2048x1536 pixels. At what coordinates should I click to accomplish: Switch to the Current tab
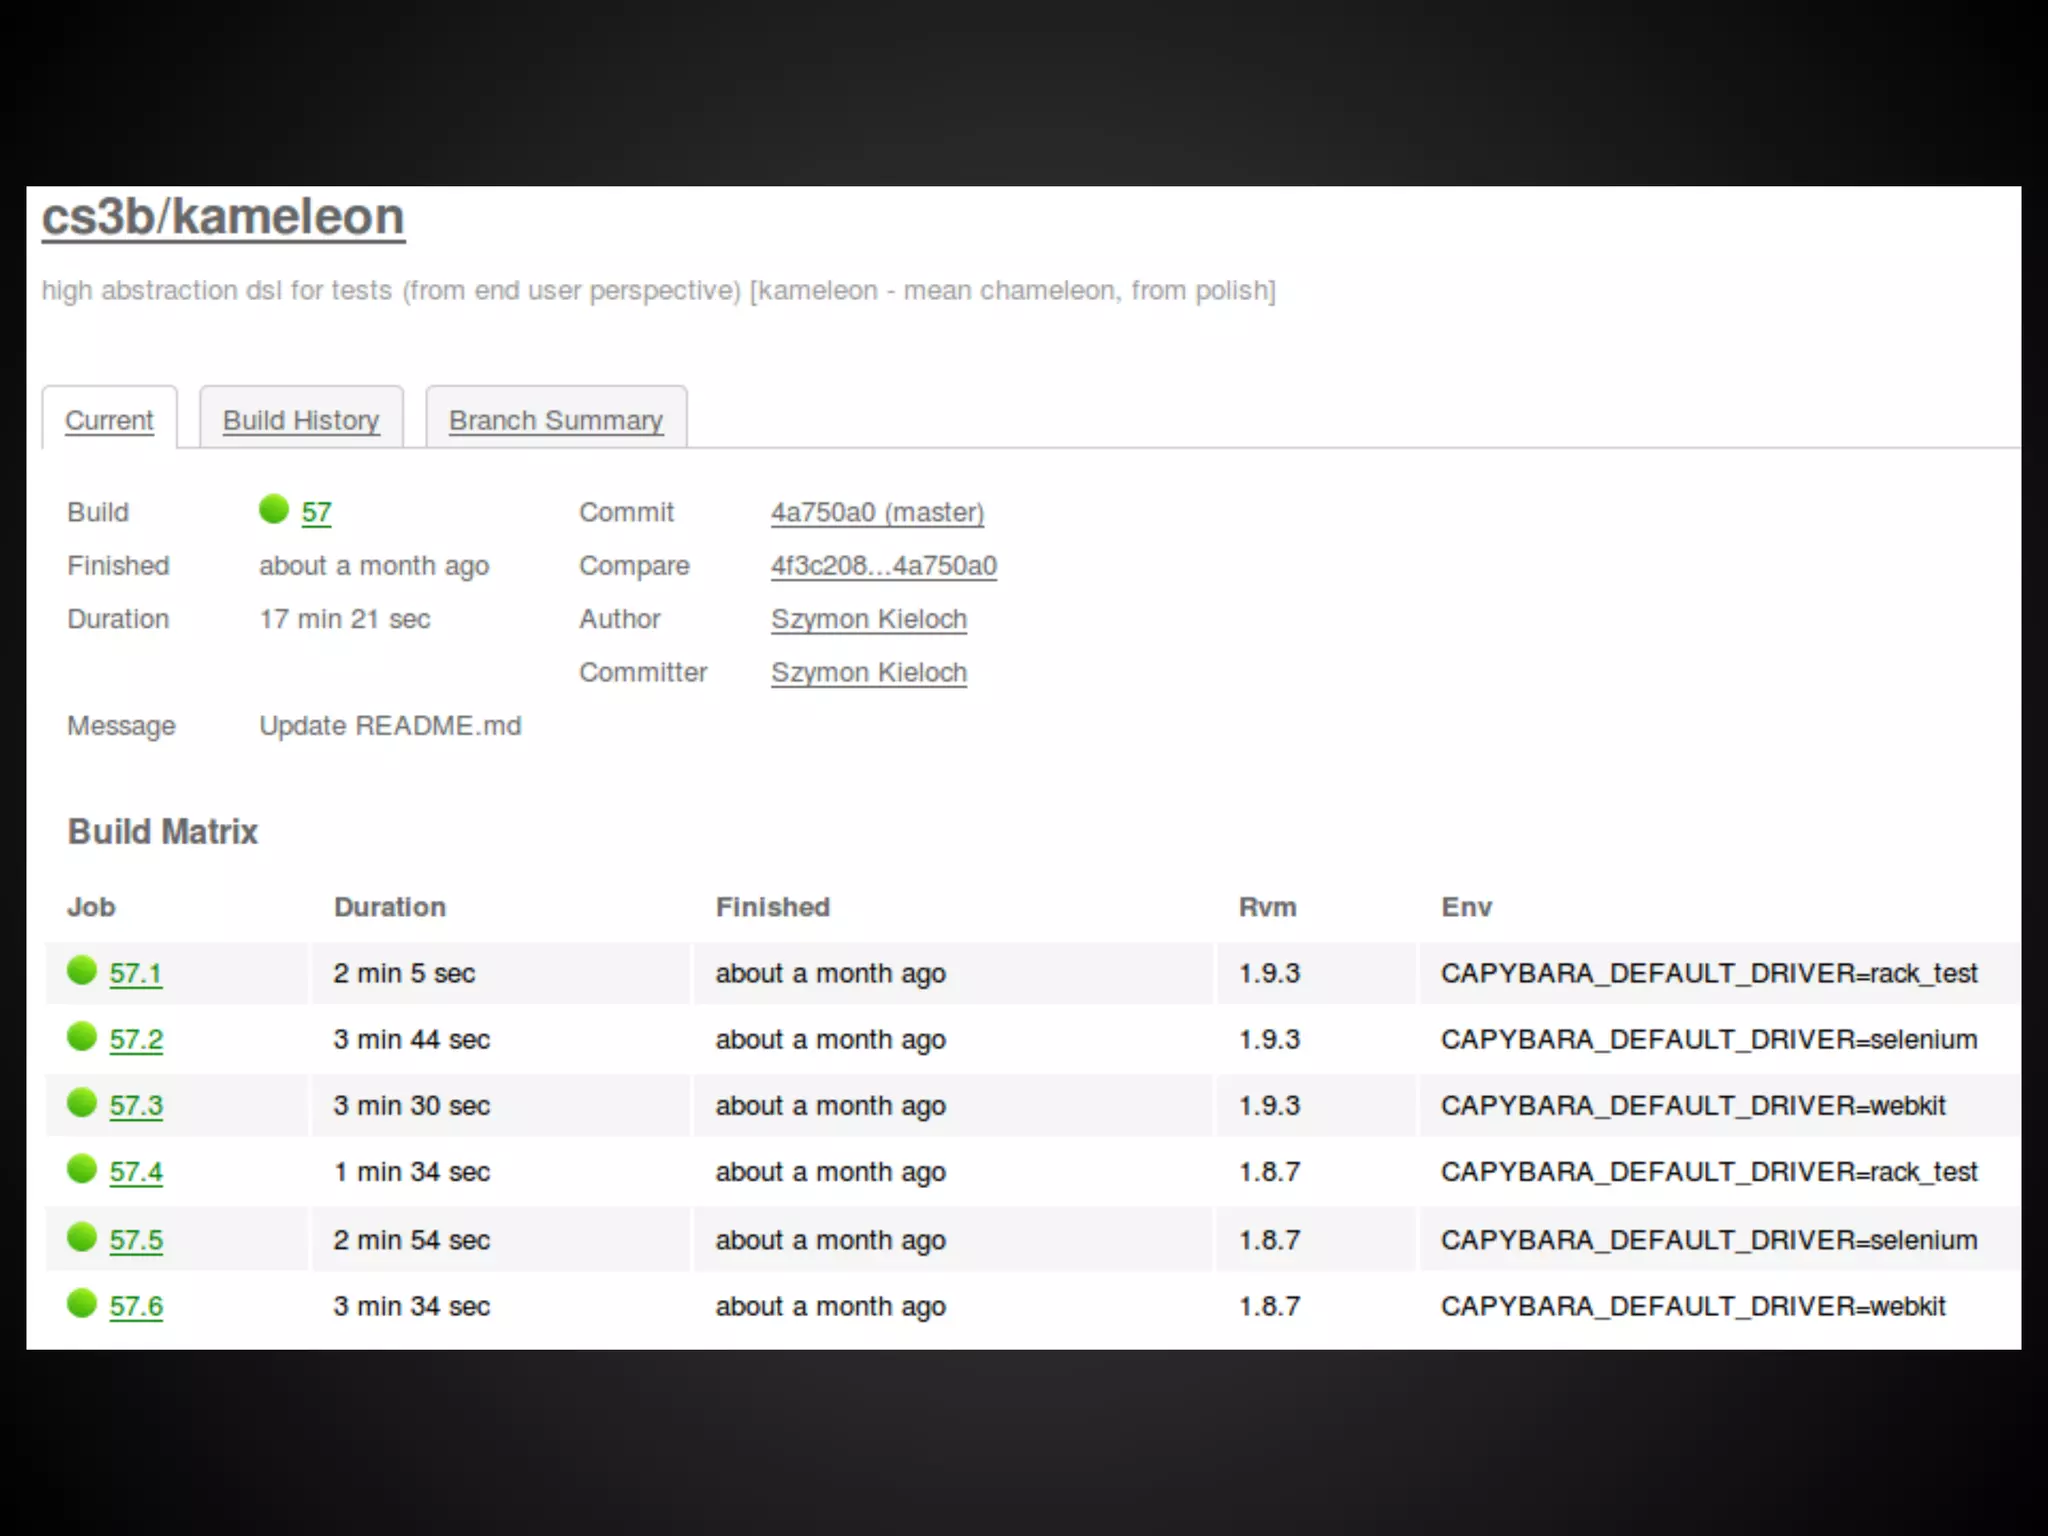coord(109,420)
